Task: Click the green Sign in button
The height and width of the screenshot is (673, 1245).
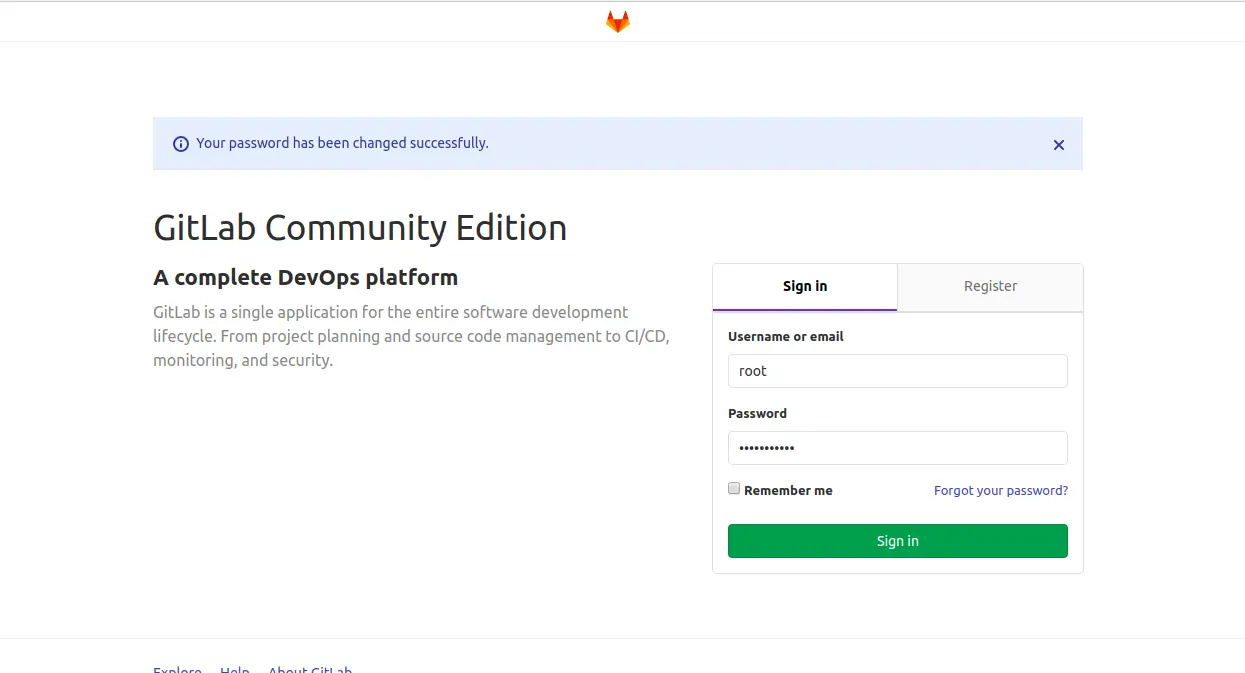Action: (x=898, y=541)
